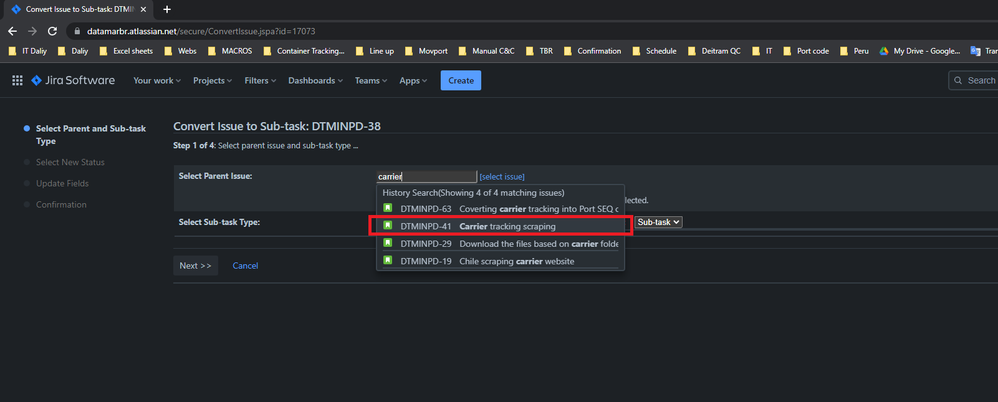
Task: Click the Jira Software logo
Action: 73,80
